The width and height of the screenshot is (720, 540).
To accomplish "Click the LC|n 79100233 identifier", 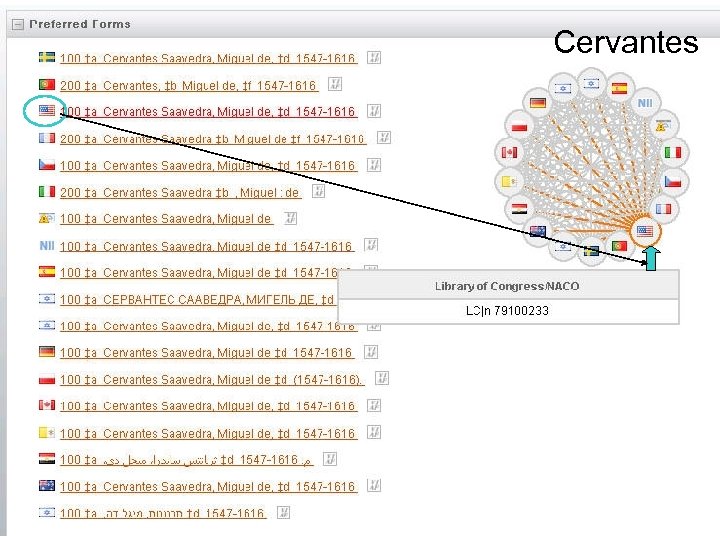I will pos(507,311).
